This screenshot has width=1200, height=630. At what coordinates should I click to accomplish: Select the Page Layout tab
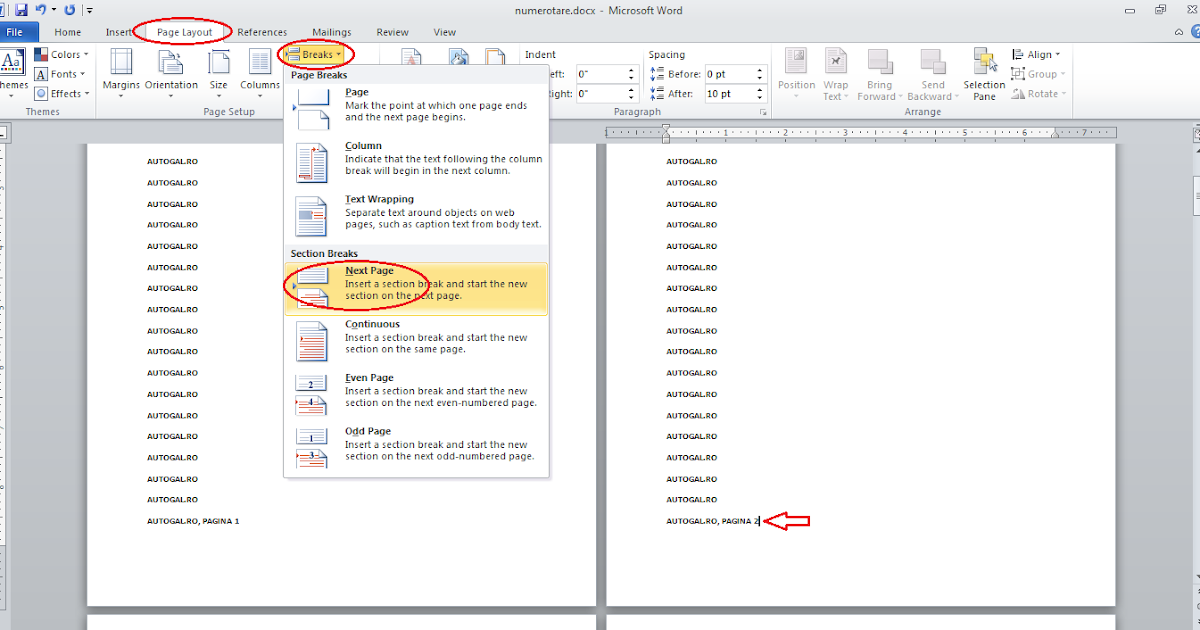point(184,32)
